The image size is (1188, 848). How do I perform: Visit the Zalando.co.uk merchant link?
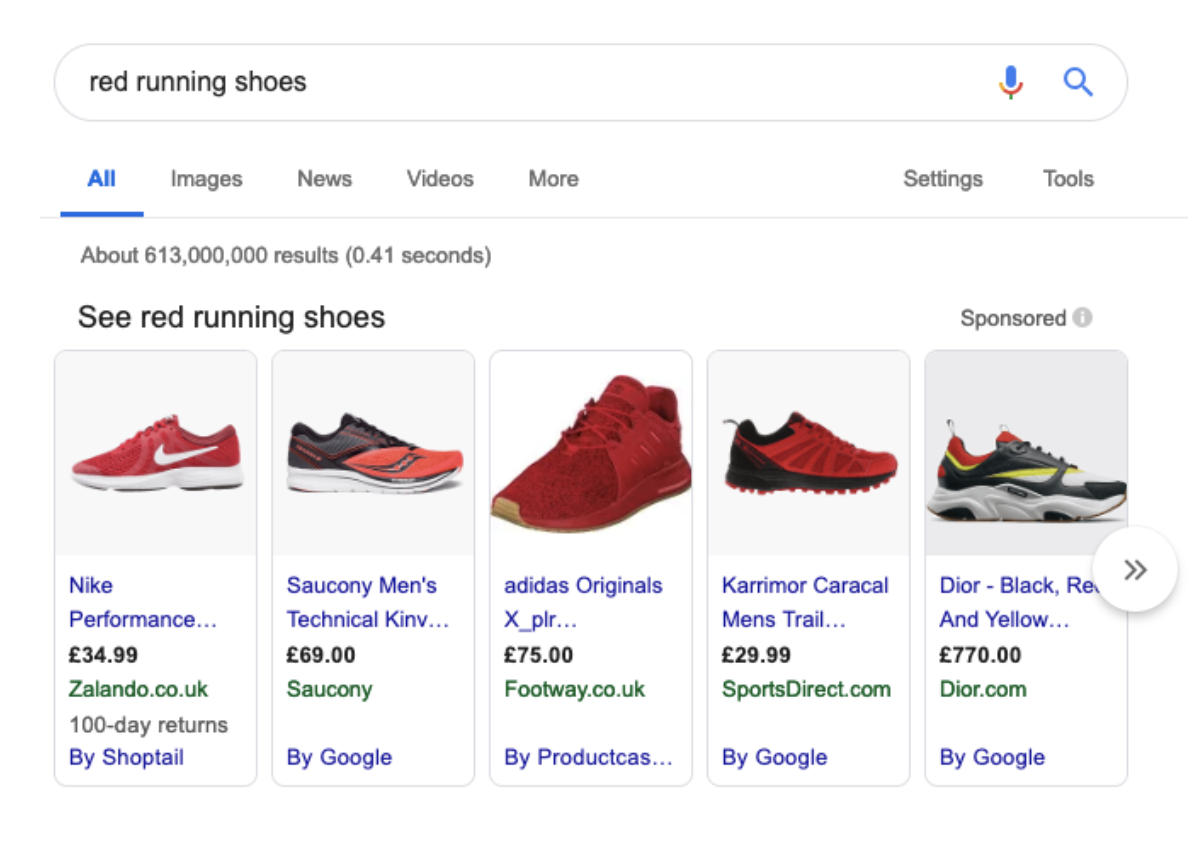[x=127, y=689]
